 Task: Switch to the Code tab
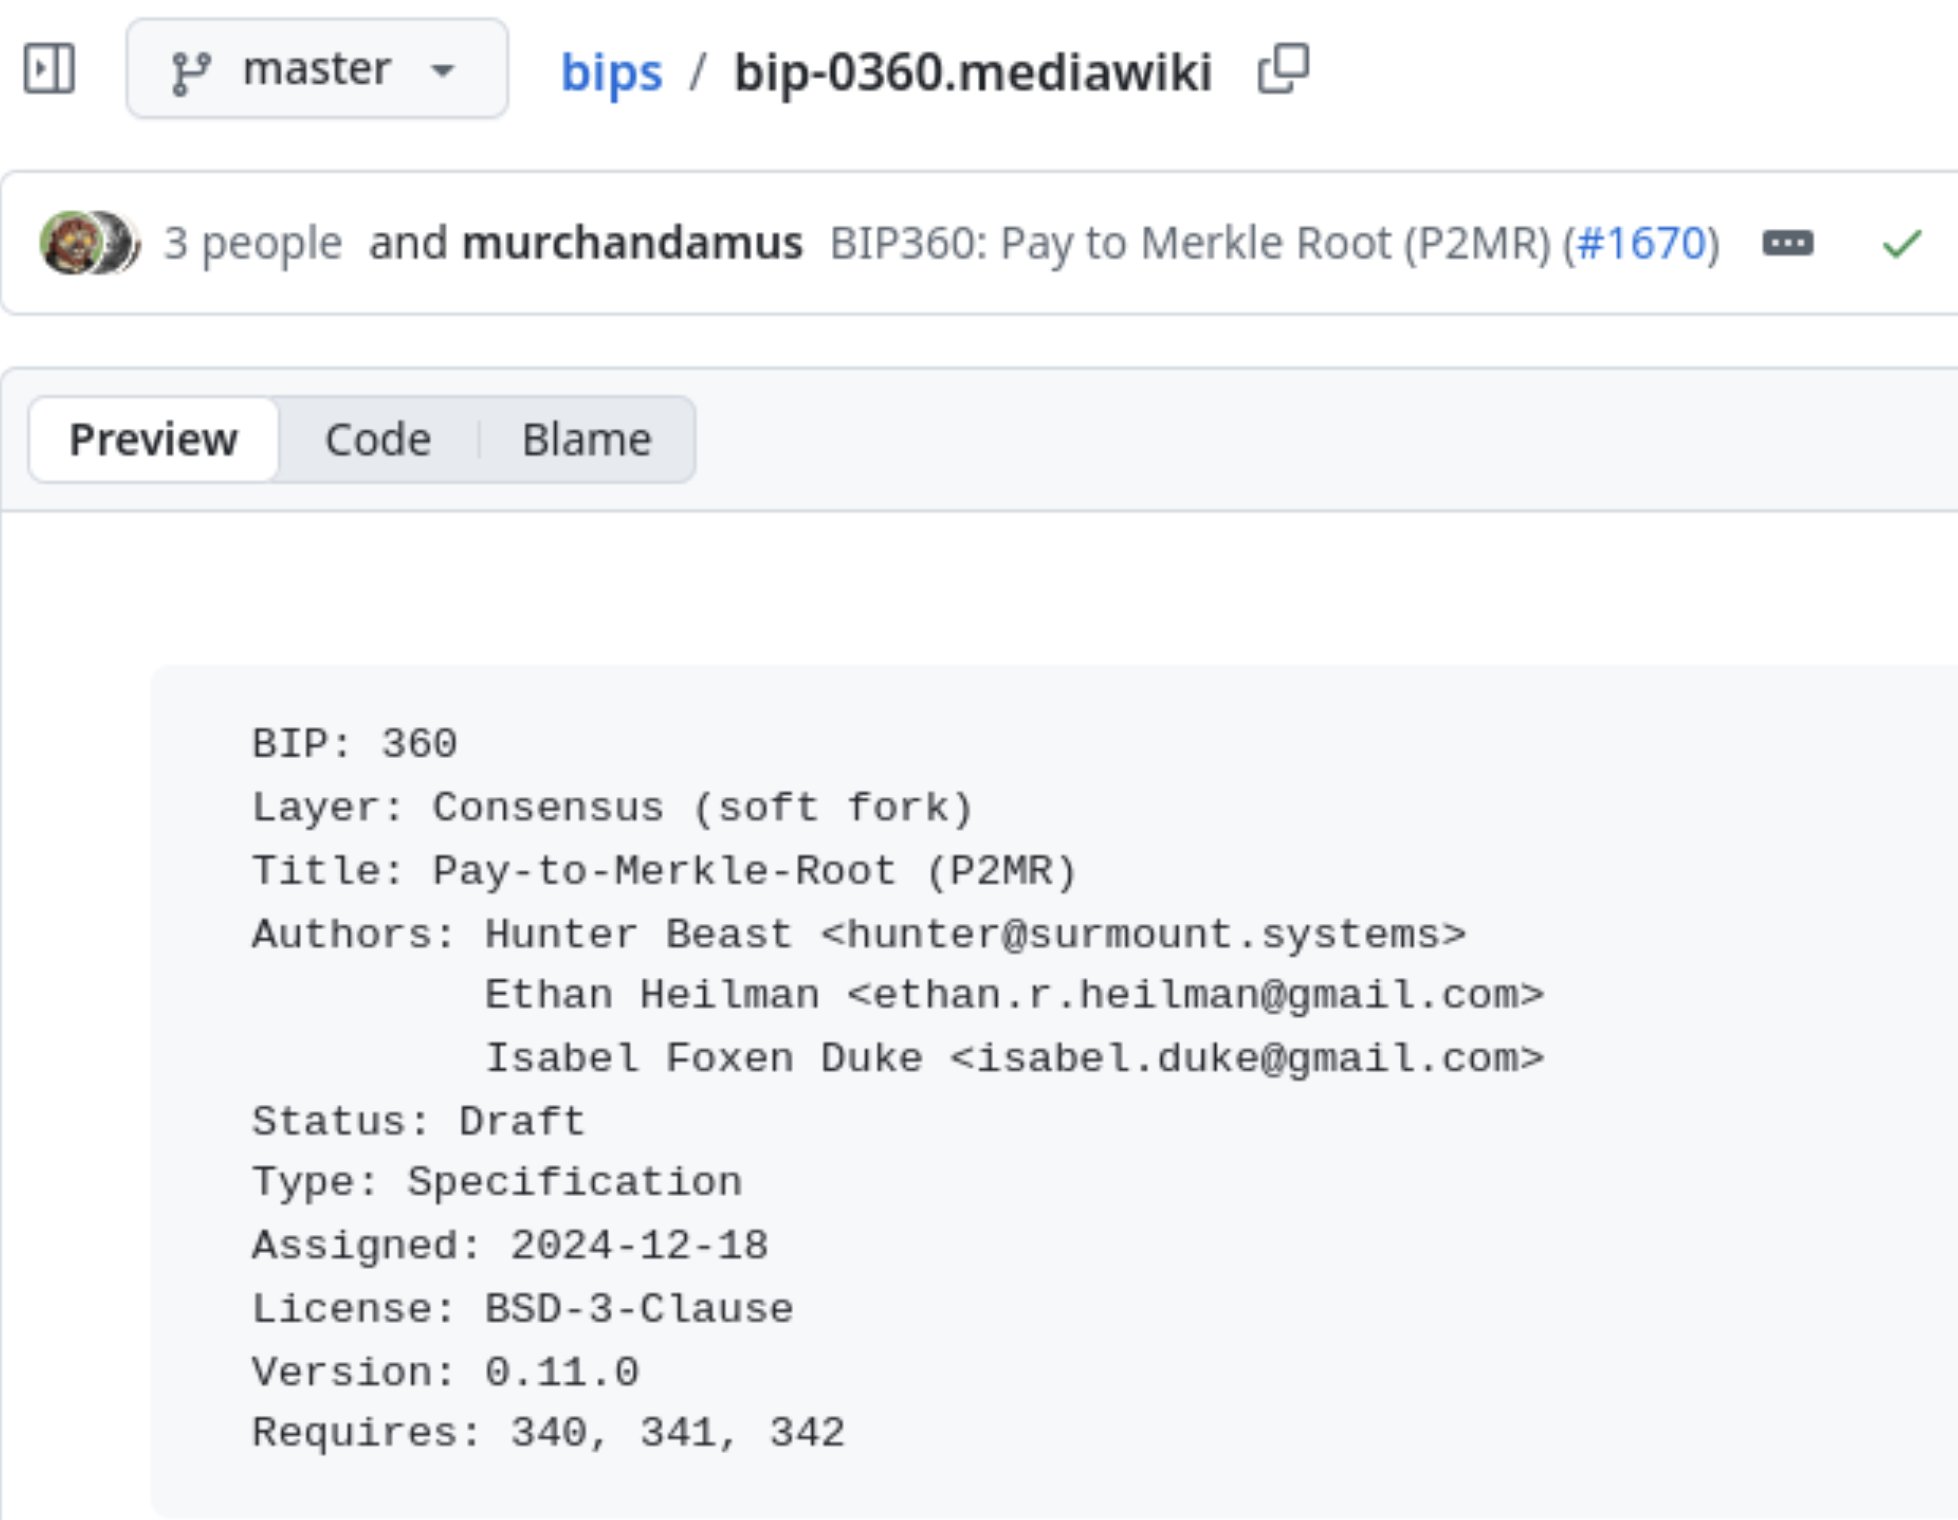378,439
